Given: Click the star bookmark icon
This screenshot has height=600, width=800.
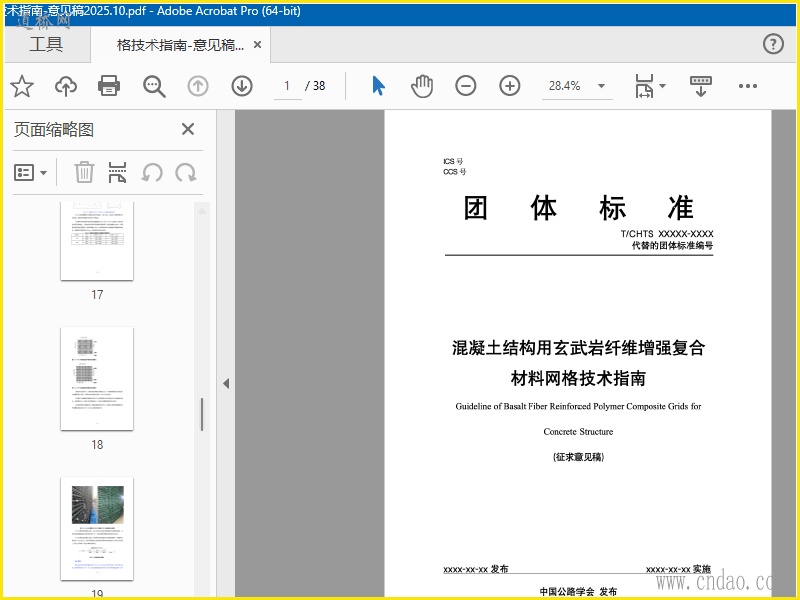Looking at the screenshot, I should [x=22, y=86].
